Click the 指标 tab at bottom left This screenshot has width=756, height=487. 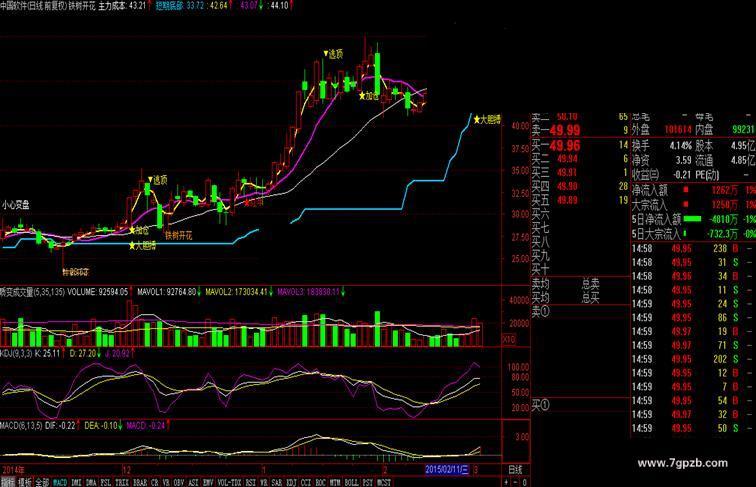click(7, 482)
